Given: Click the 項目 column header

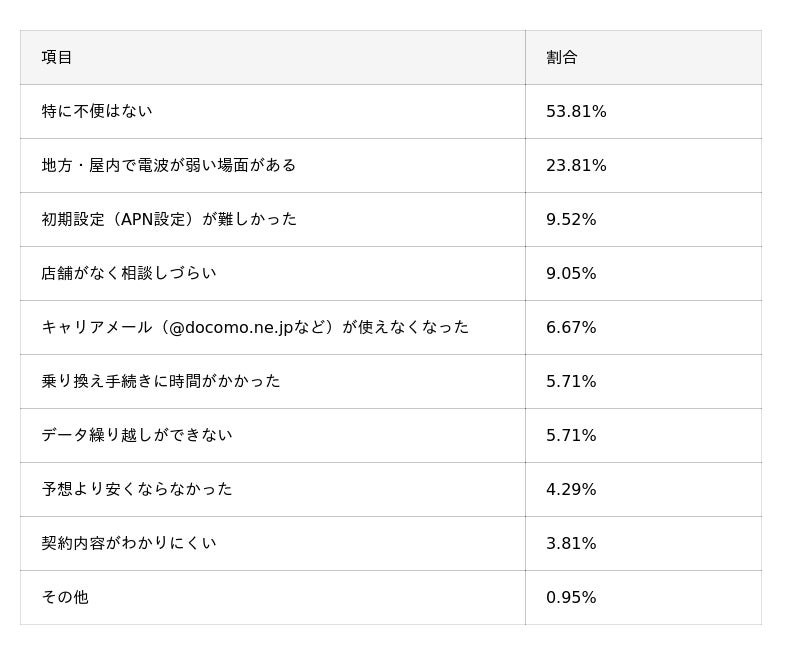Looking at the screenshot, I should (57, 57).
